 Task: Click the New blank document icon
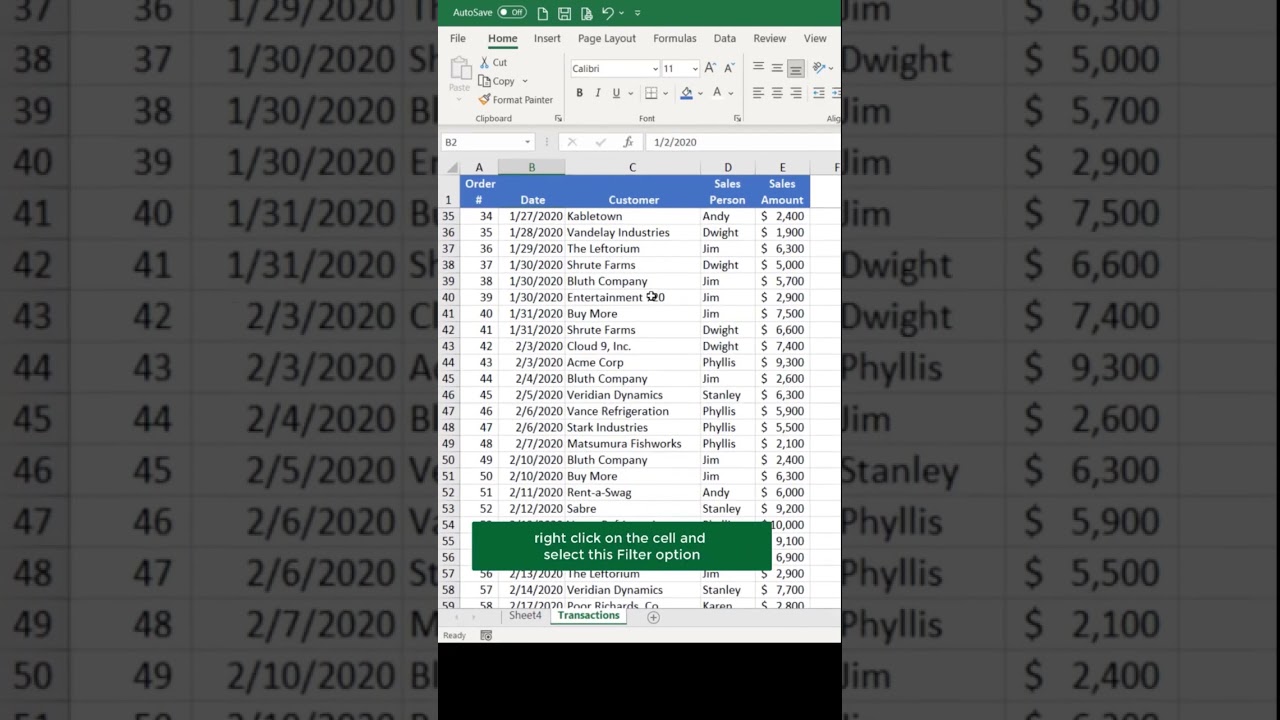[x=543, y=13]
